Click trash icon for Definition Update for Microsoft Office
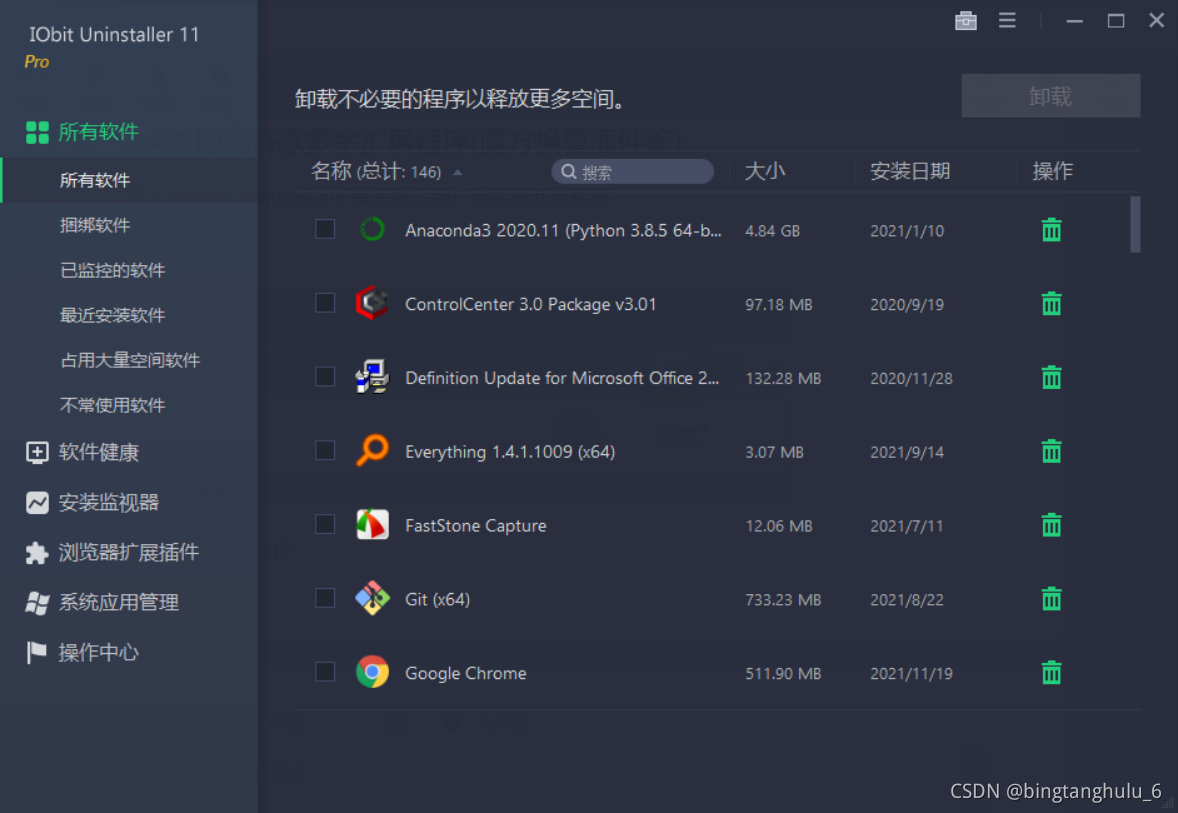 tap(1051, 377)
